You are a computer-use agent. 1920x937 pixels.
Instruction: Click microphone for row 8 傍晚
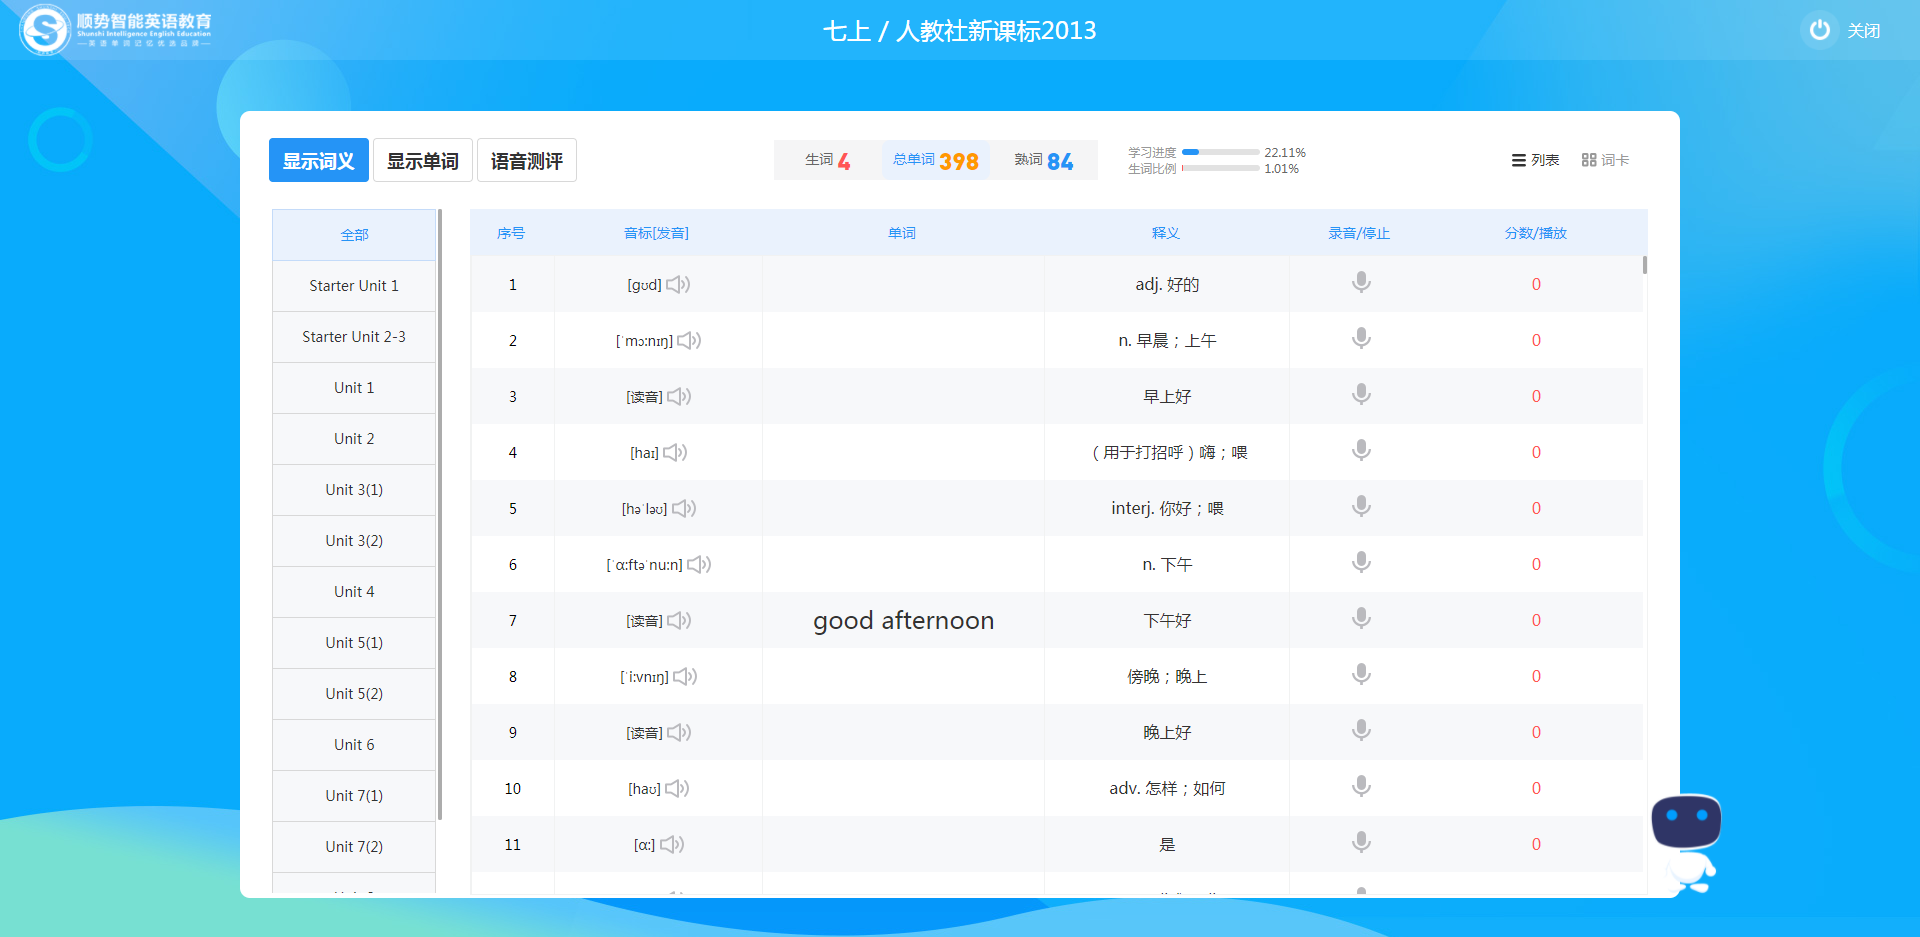pos(1361,675)
